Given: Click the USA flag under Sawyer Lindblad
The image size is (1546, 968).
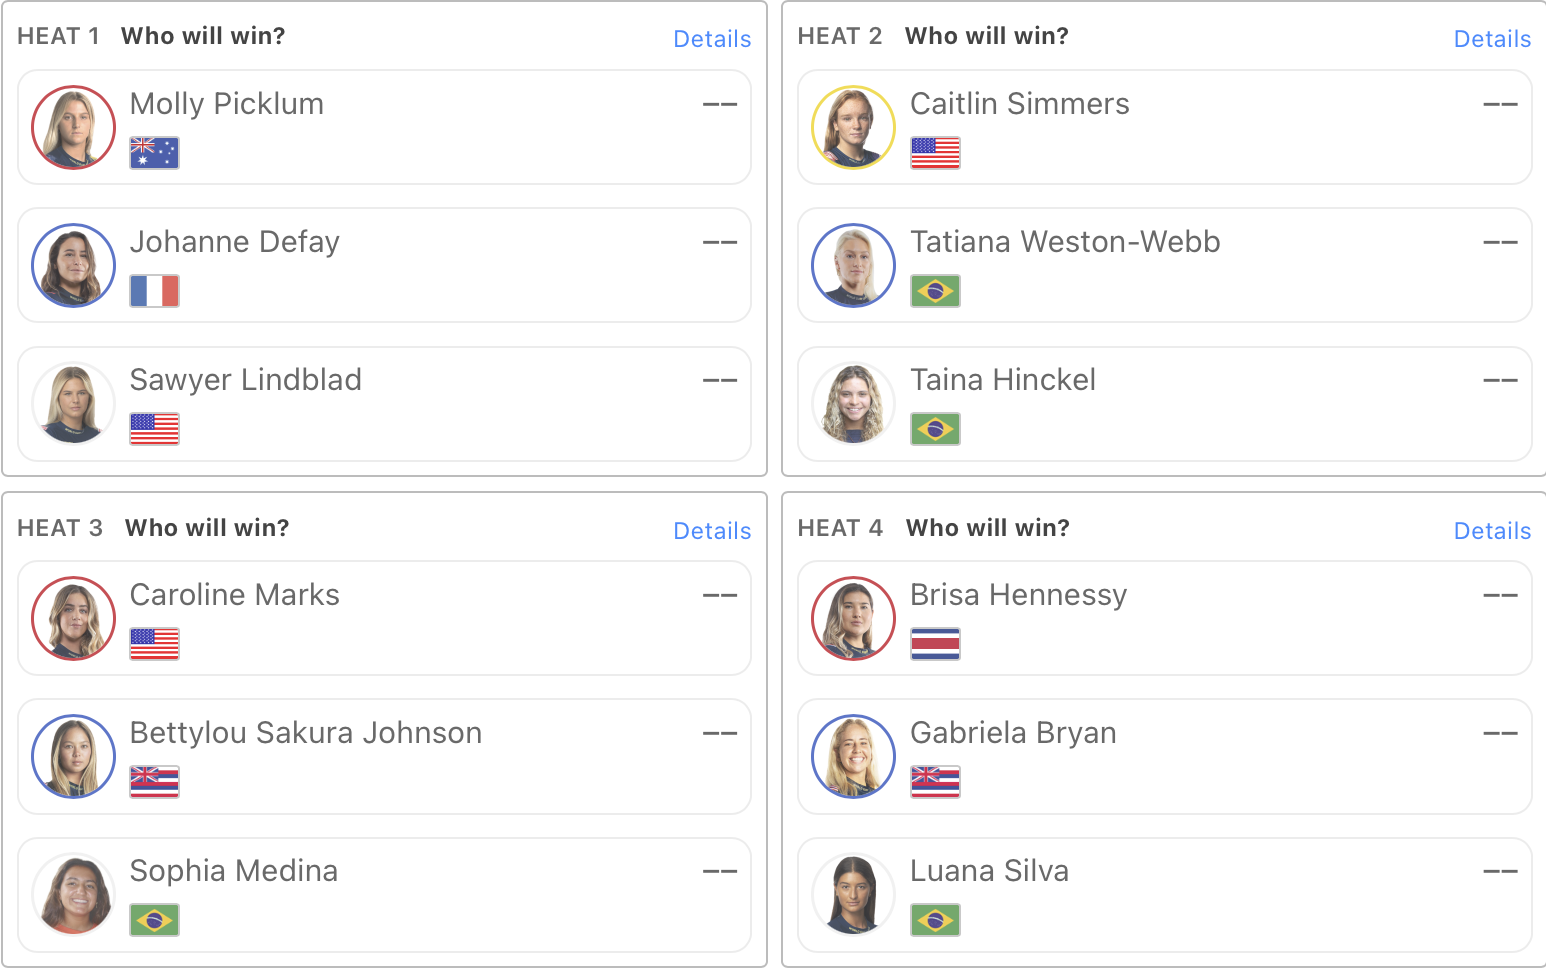Looking at the screenshot, I should tap(155, 429).
